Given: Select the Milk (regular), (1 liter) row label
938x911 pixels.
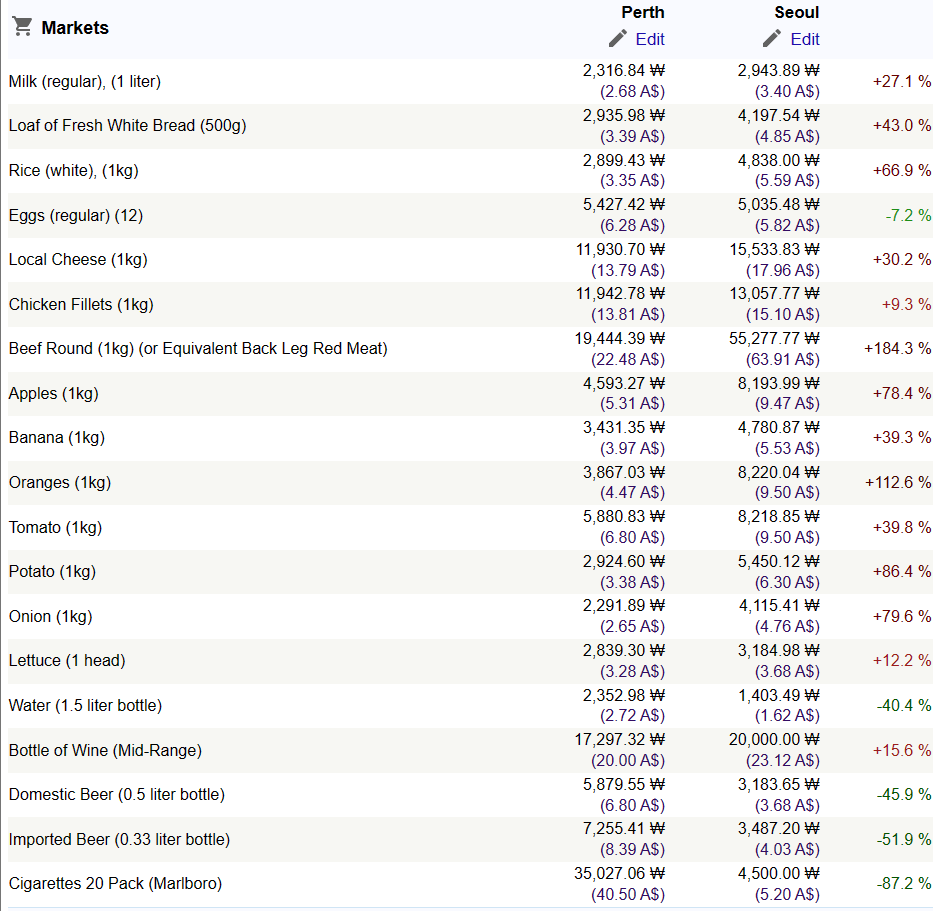Looking at the screenshot, I should click(x=85, y=81).
